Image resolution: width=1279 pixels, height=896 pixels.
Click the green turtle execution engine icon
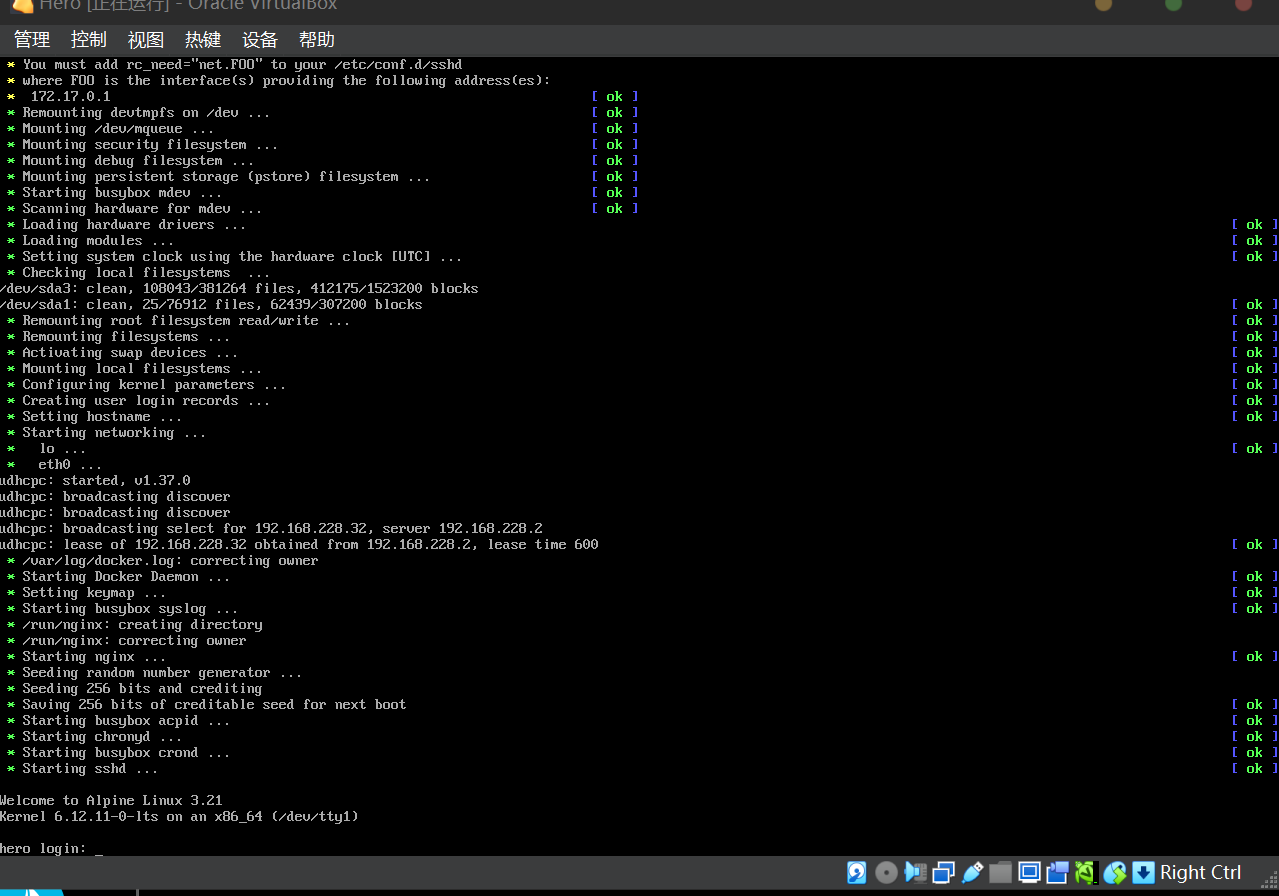point(1086,873)
